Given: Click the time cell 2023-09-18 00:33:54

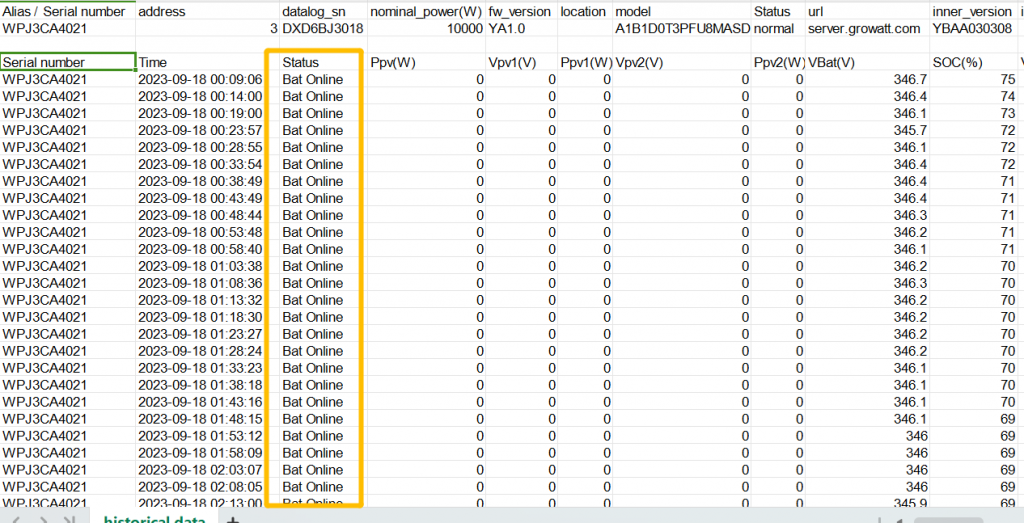Looking at the screenshot, I should click(x=207, y=165).
